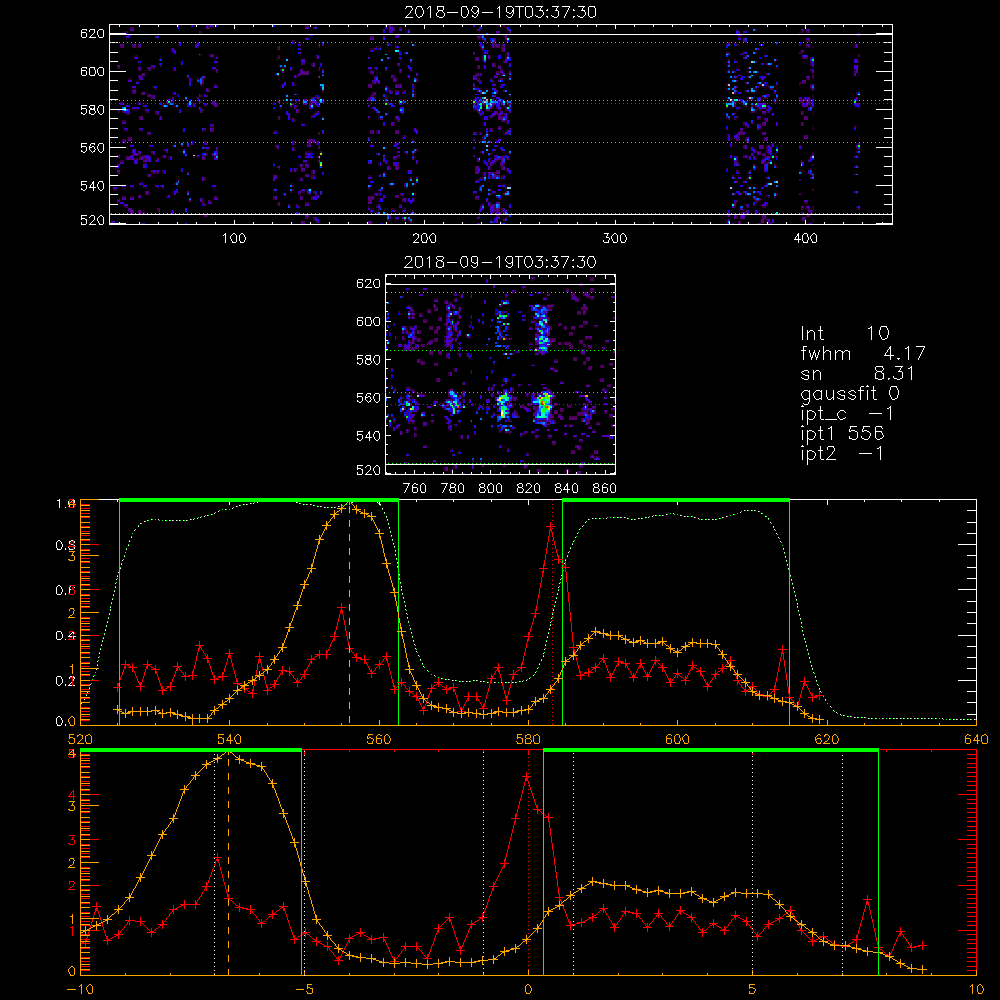
Task: Select the 'sn 8.31' readout text
Action: (857, 373)
